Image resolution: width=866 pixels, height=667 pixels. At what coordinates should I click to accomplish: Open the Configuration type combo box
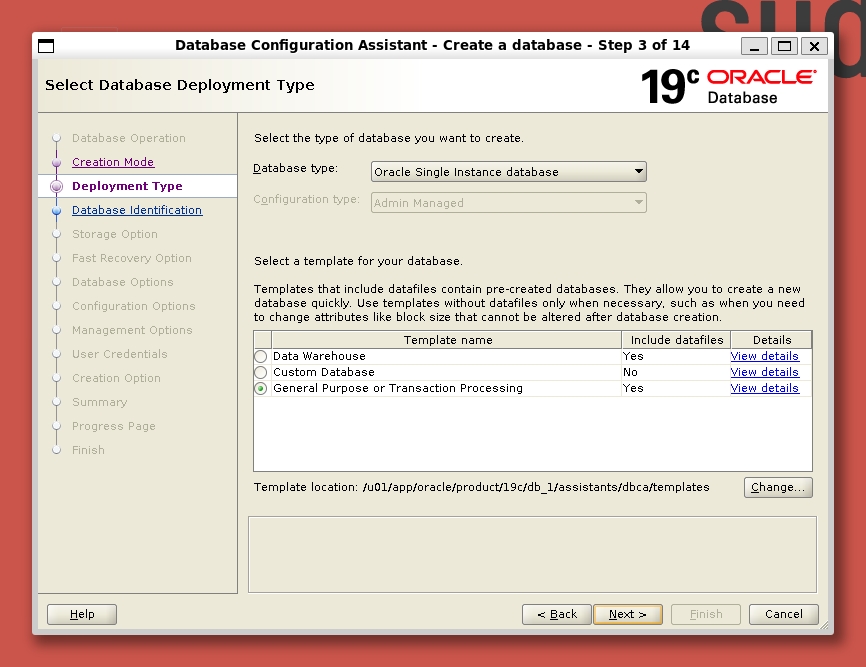coord(508,203)
